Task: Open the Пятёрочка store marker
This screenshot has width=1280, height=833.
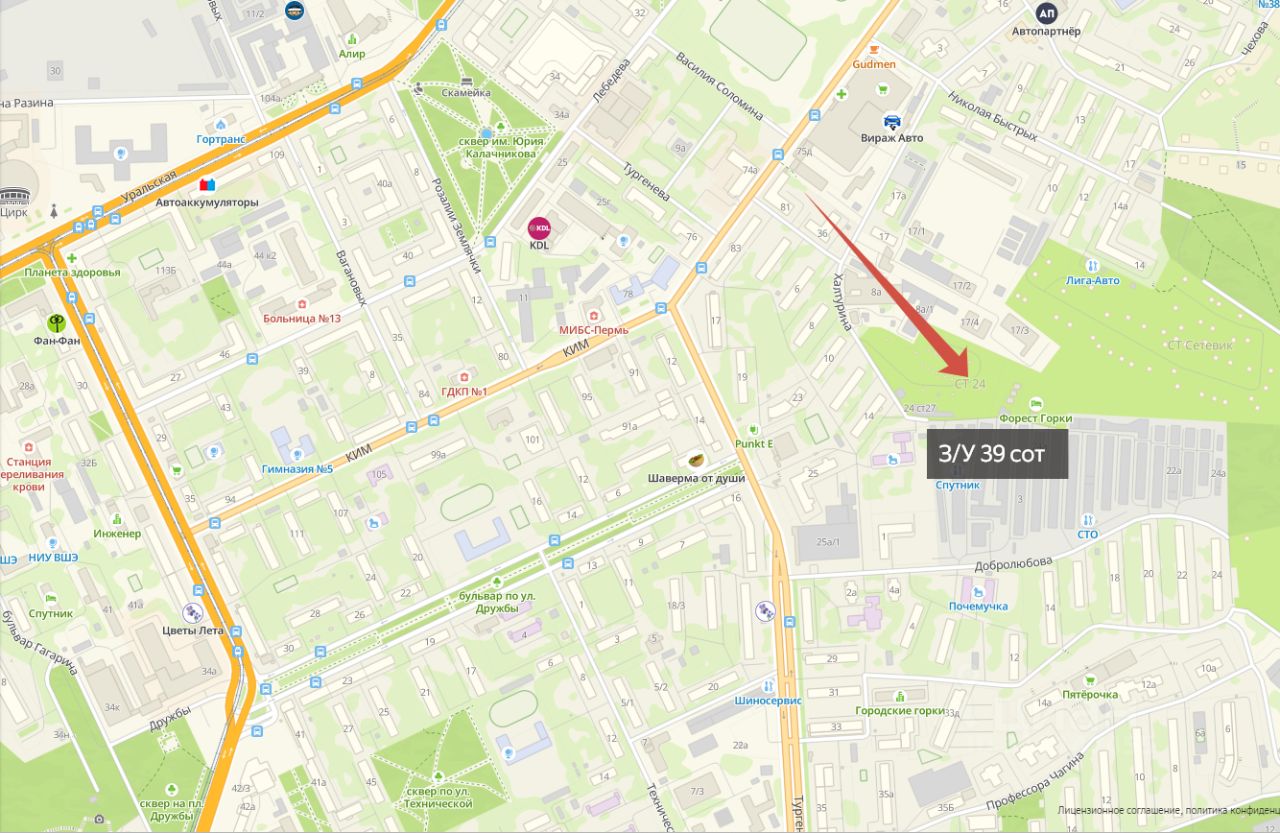Action: 1089,677
